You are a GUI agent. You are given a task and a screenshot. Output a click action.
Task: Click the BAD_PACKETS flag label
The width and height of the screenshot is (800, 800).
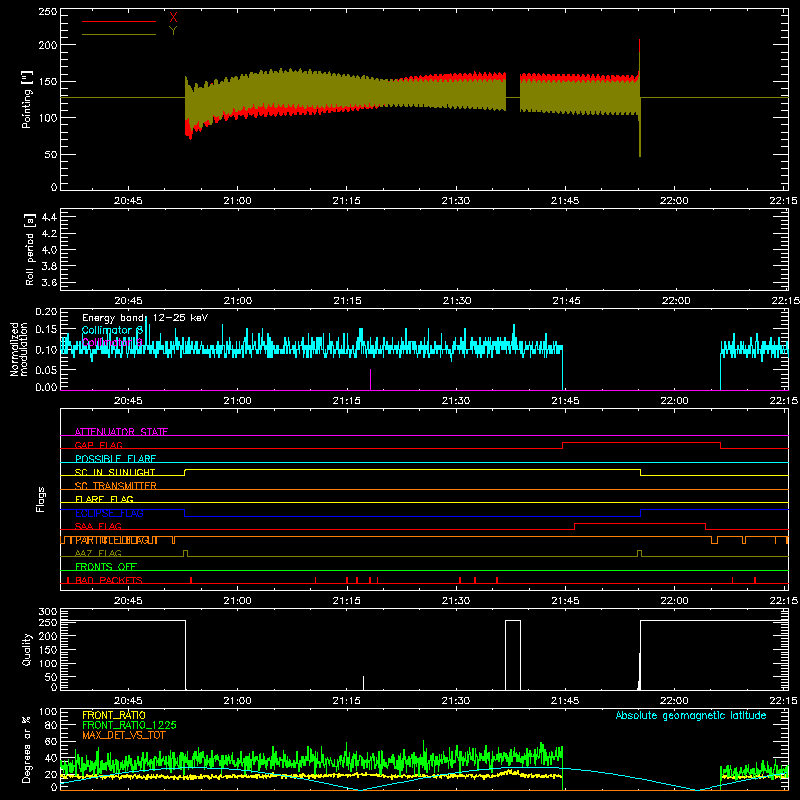point(109,580)
